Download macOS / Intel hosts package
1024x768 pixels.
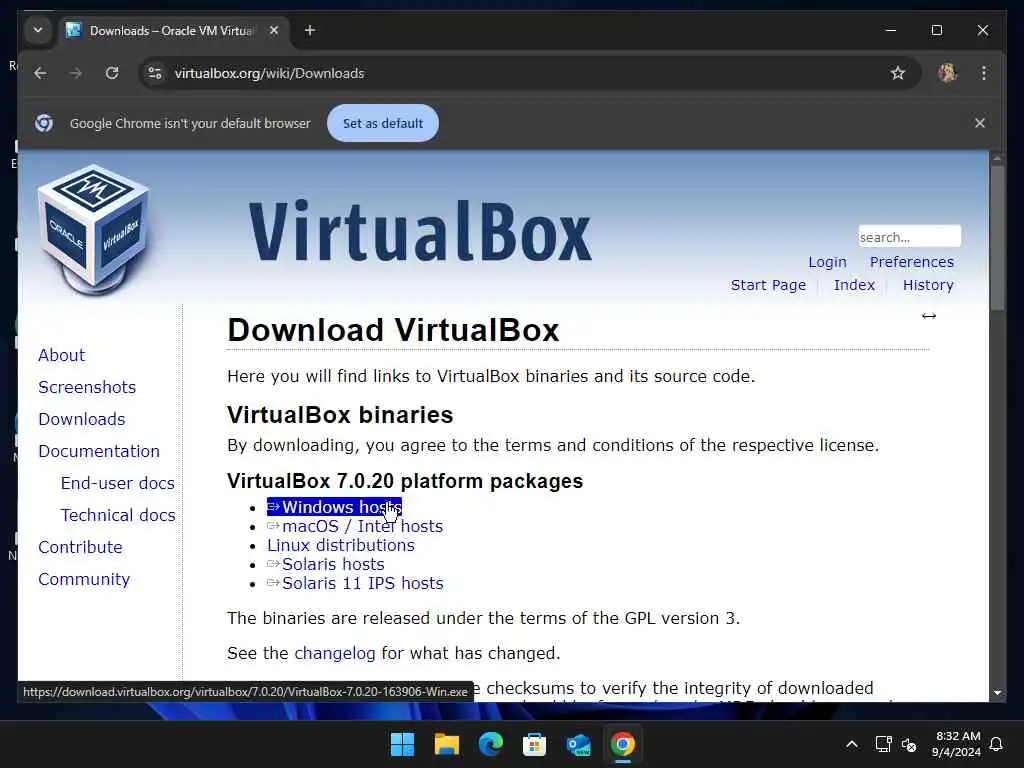tap(355, 526)
